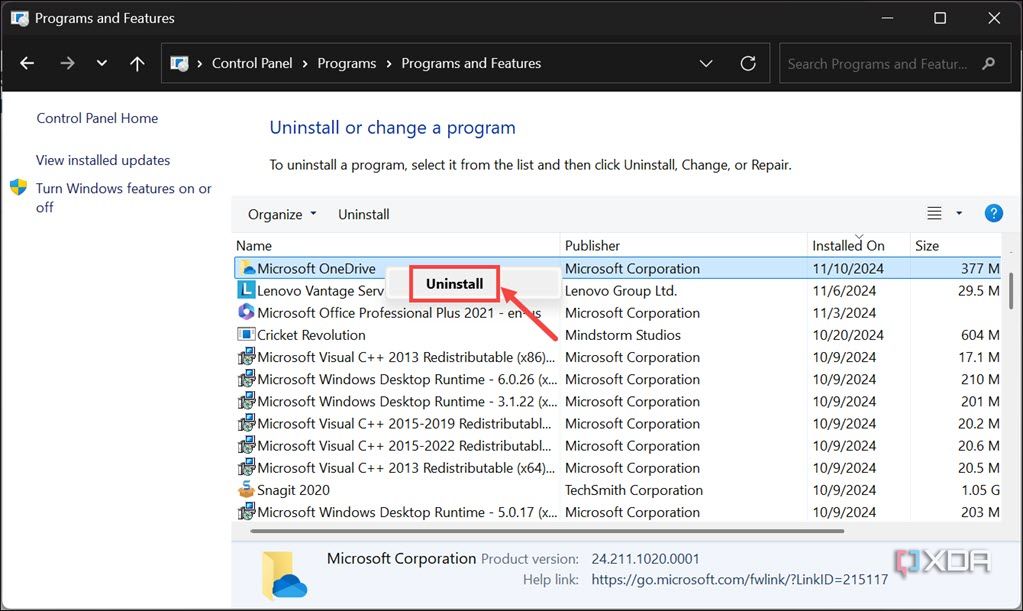Choose Uninstall from the context menu

[x=455, y=284]
